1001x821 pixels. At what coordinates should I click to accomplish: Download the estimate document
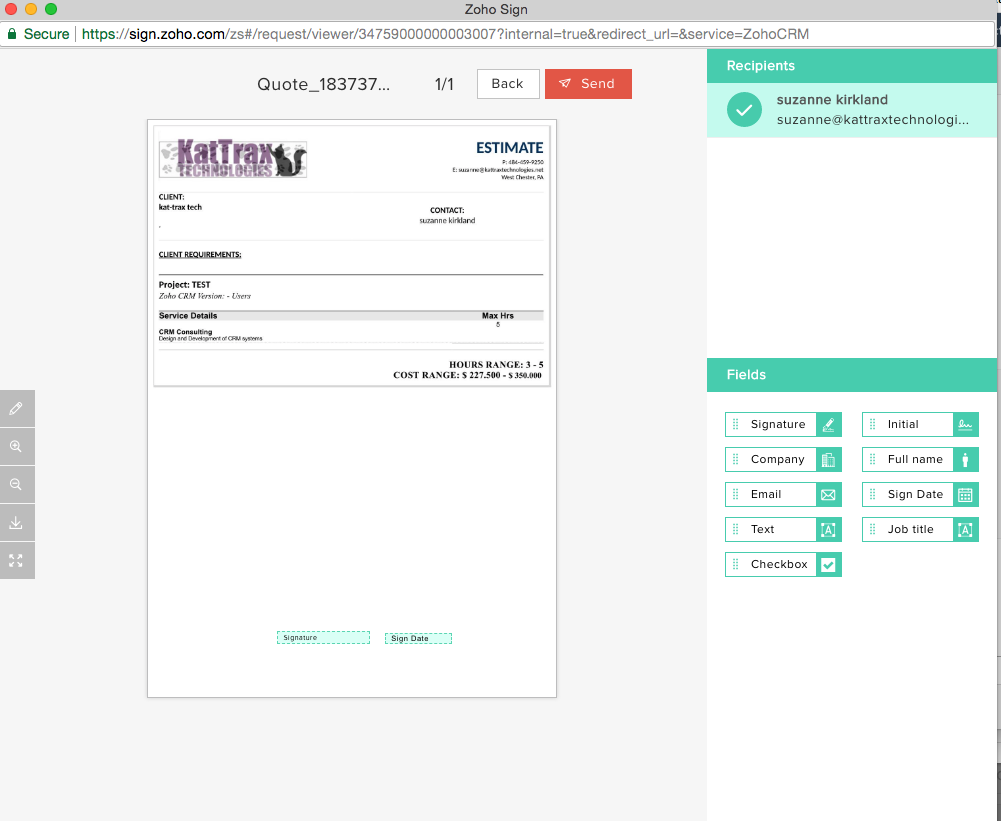coord(17,522)
